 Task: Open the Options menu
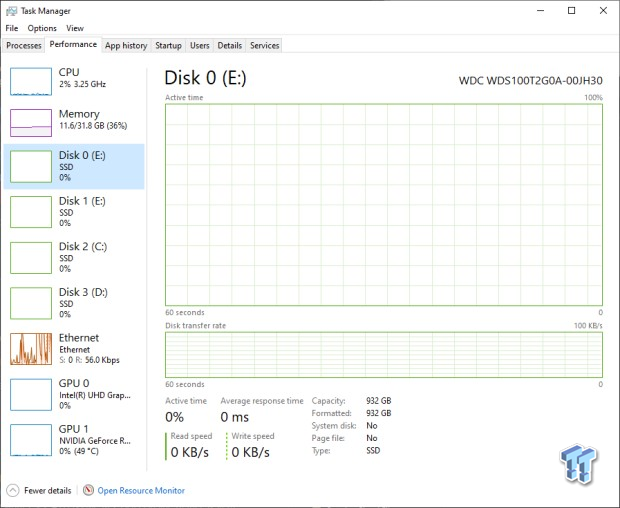pos(42,28)
